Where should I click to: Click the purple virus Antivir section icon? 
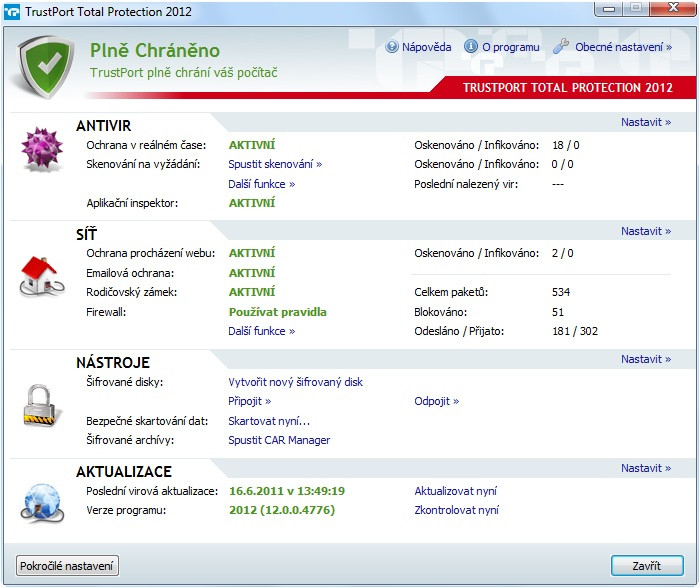coord(42,149)
